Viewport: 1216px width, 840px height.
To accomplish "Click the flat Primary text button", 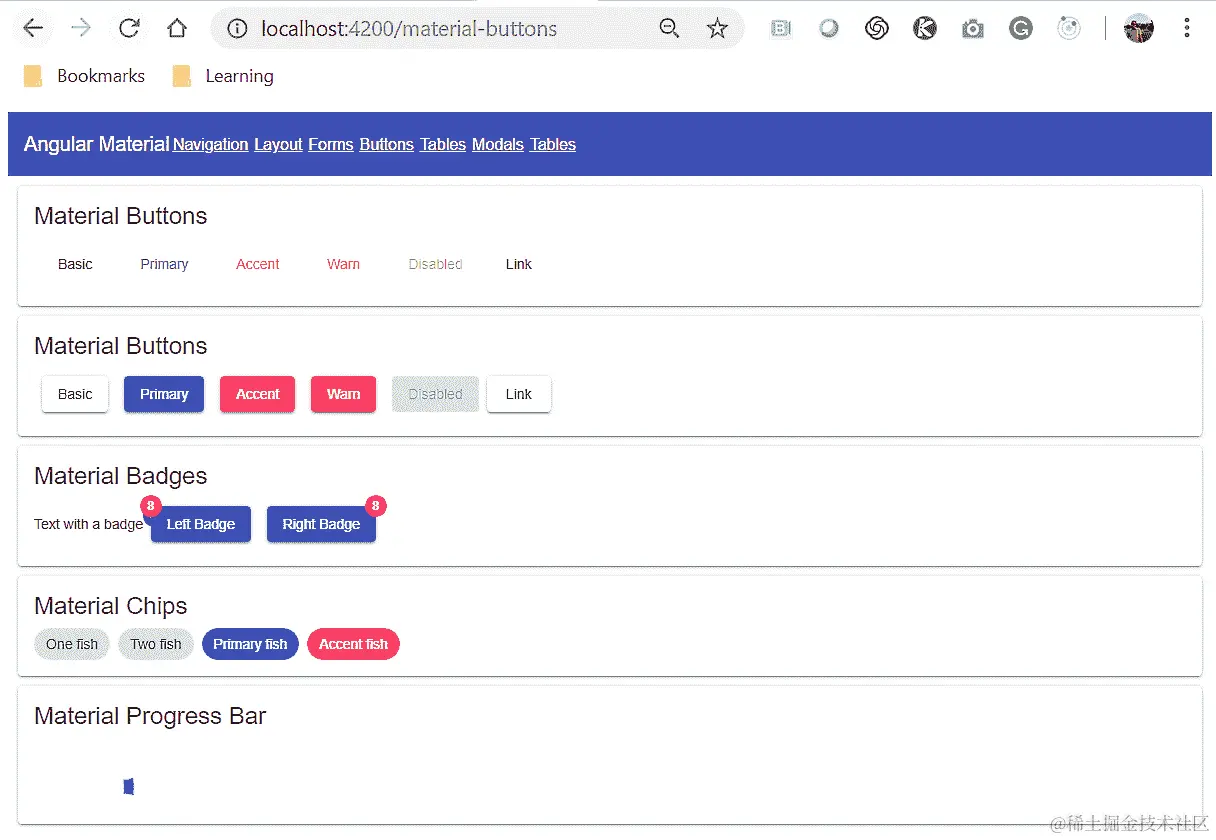I will [164, 264].
